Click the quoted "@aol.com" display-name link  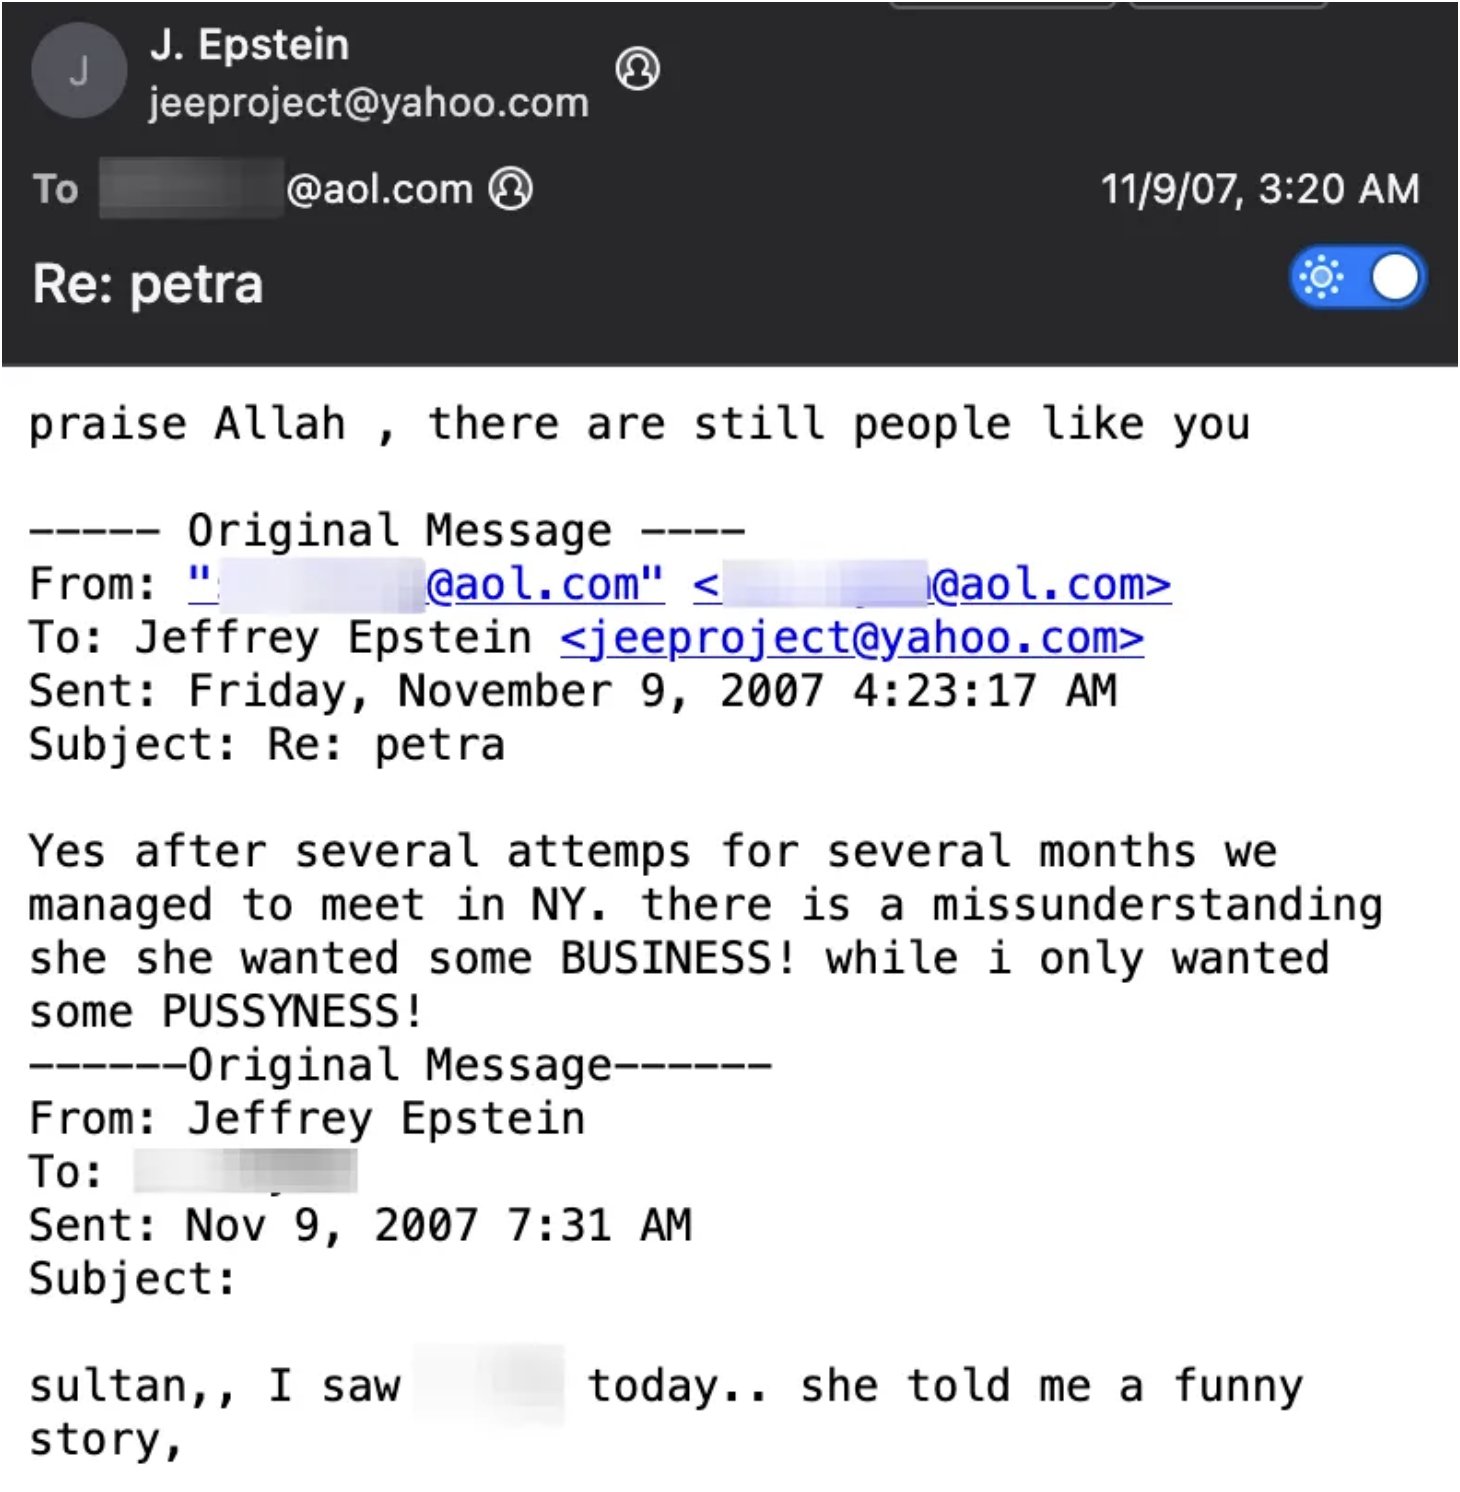[427, 585]
